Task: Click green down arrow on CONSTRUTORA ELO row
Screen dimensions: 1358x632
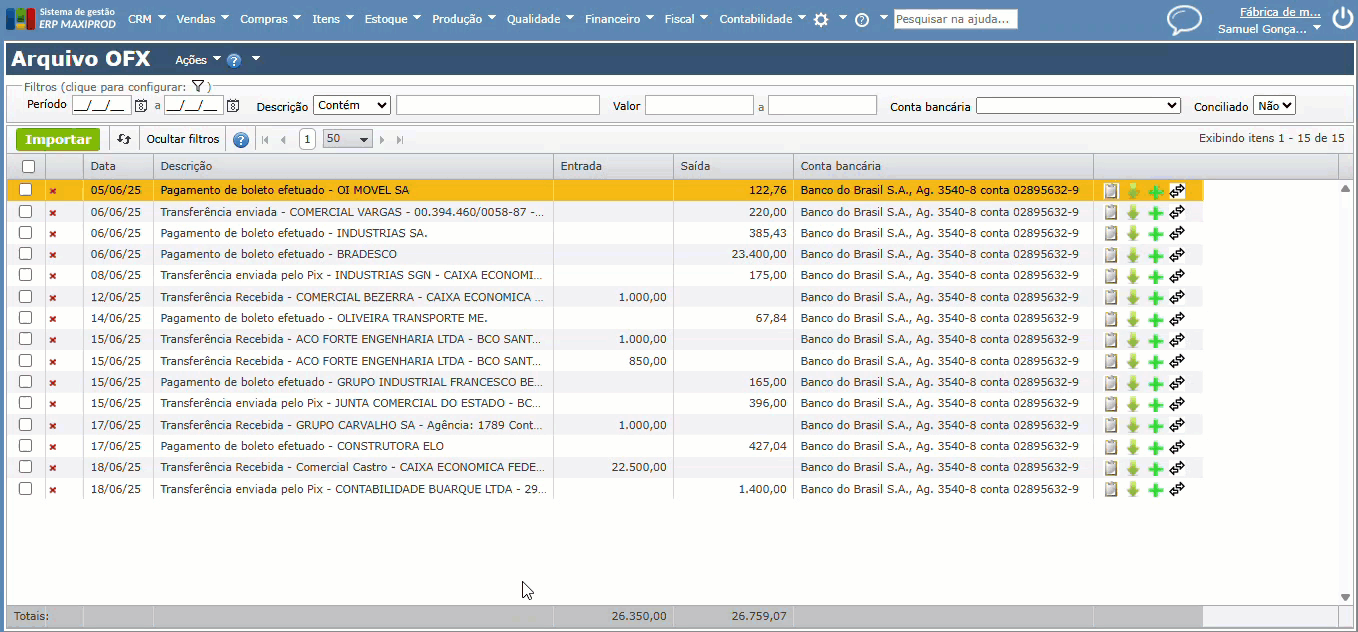Action: coord(1133,447)
